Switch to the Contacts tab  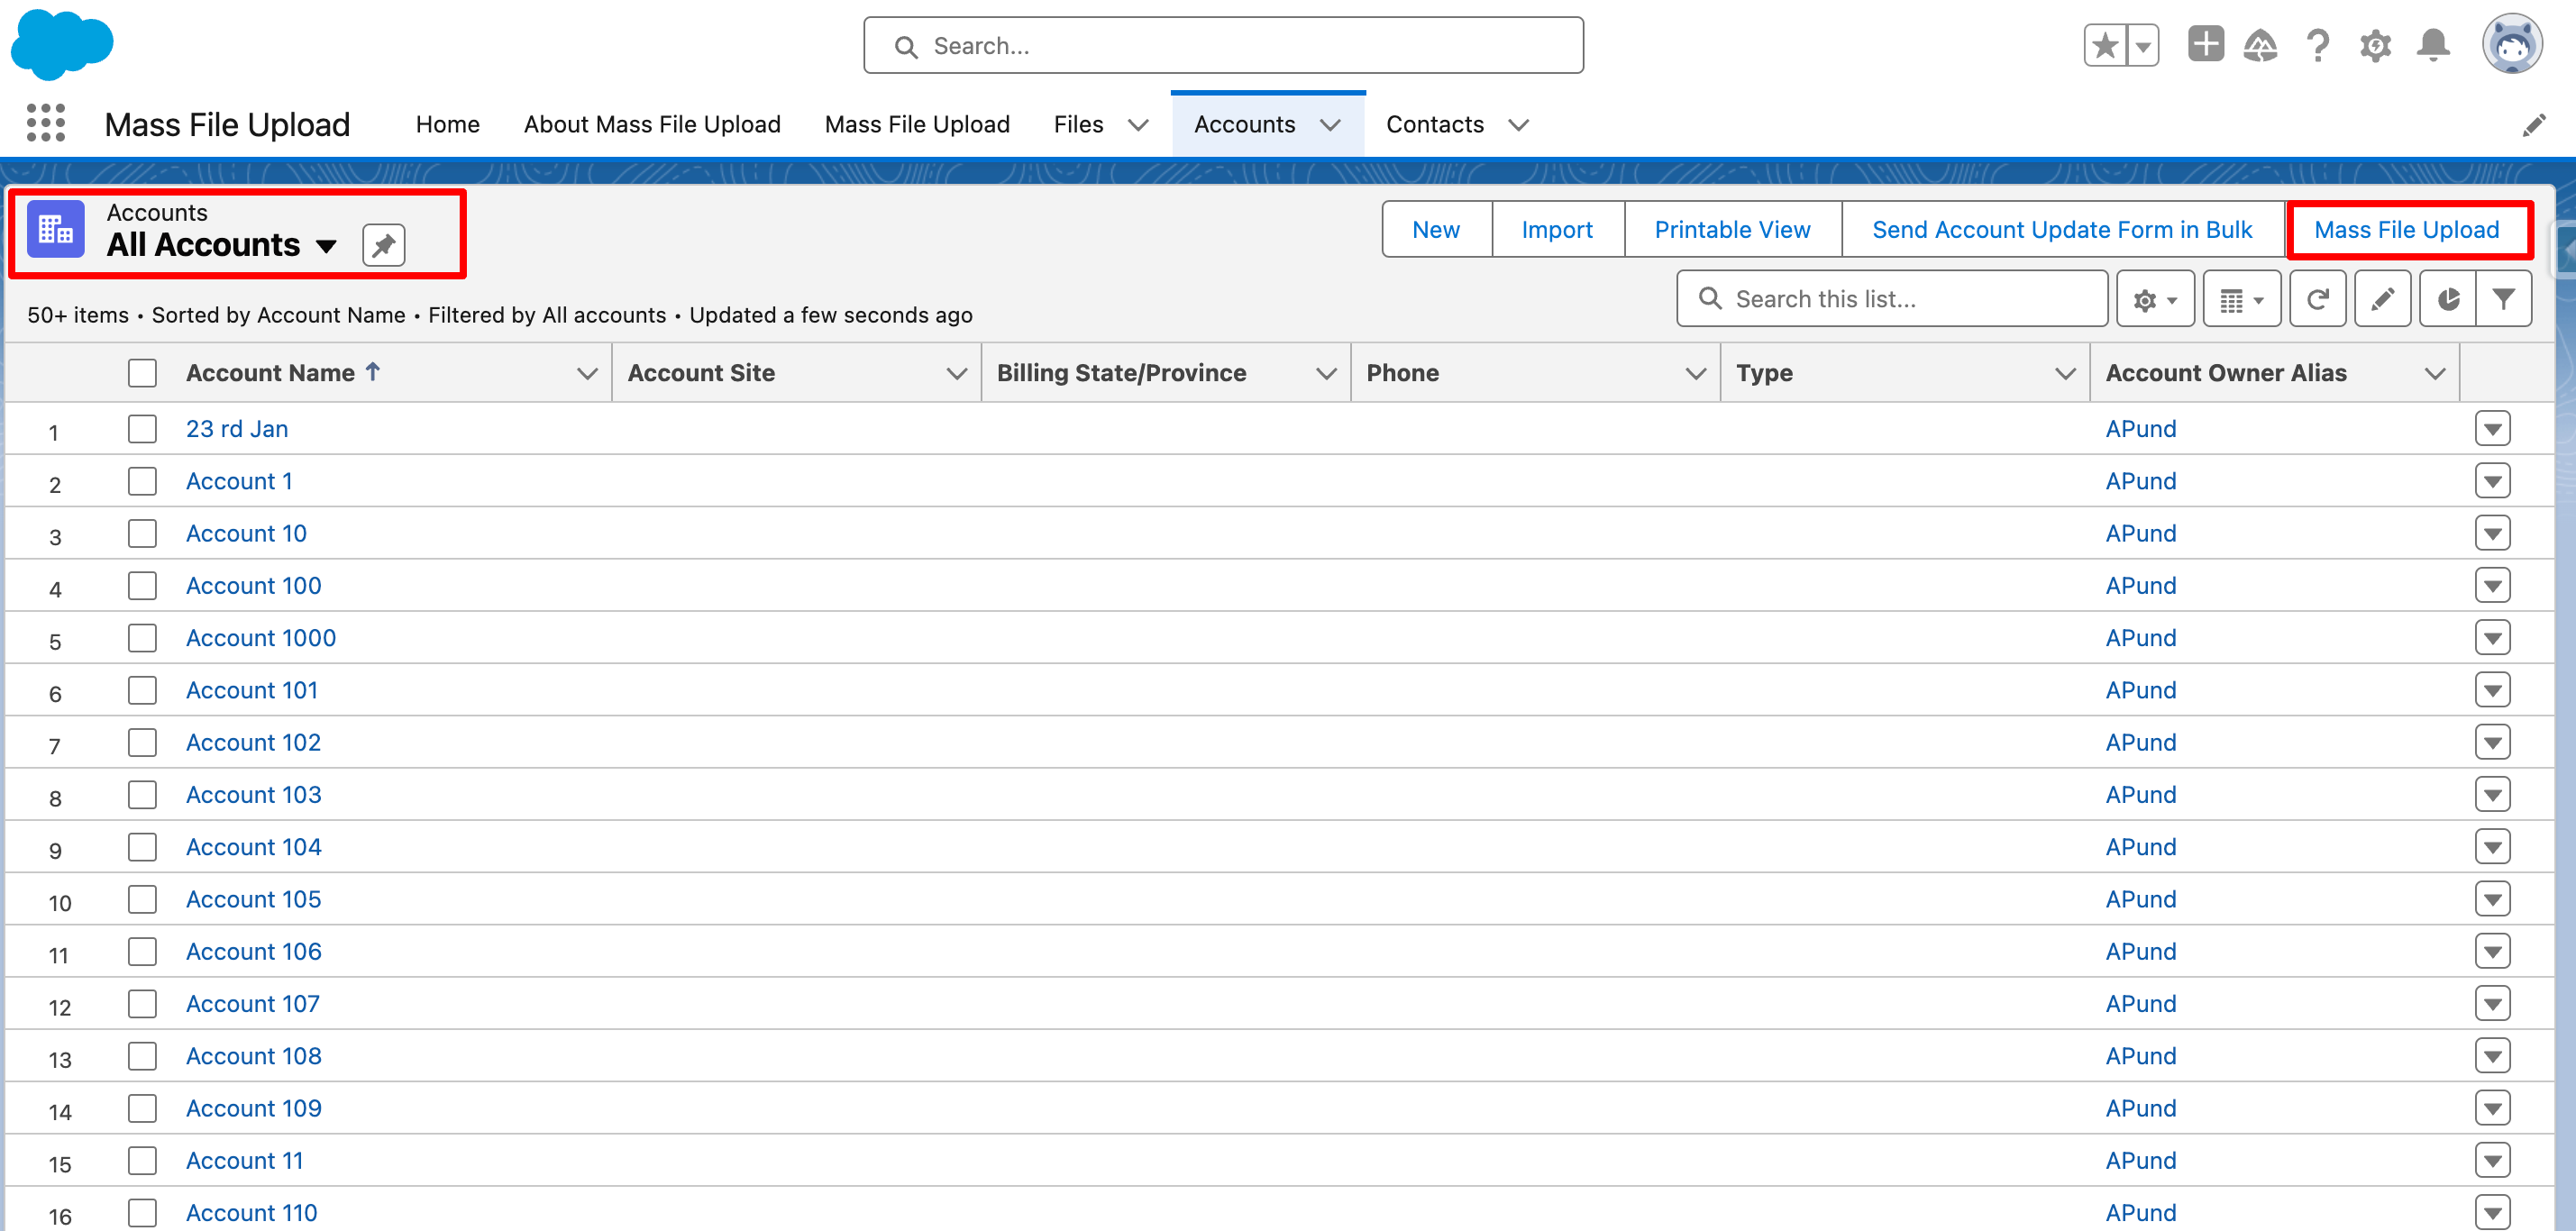(x=1434, y=124)
